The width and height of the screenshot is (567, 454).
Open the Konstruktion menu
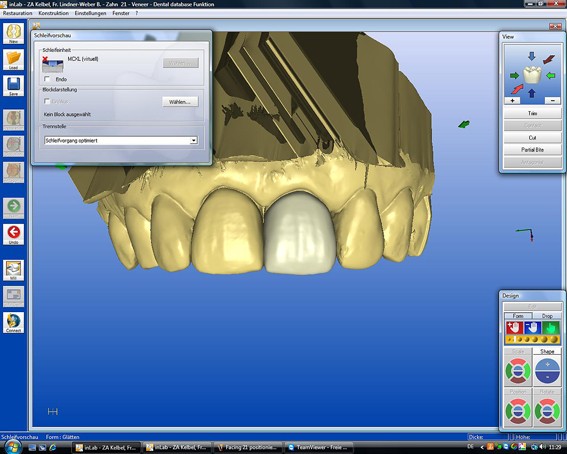[54, 13]
